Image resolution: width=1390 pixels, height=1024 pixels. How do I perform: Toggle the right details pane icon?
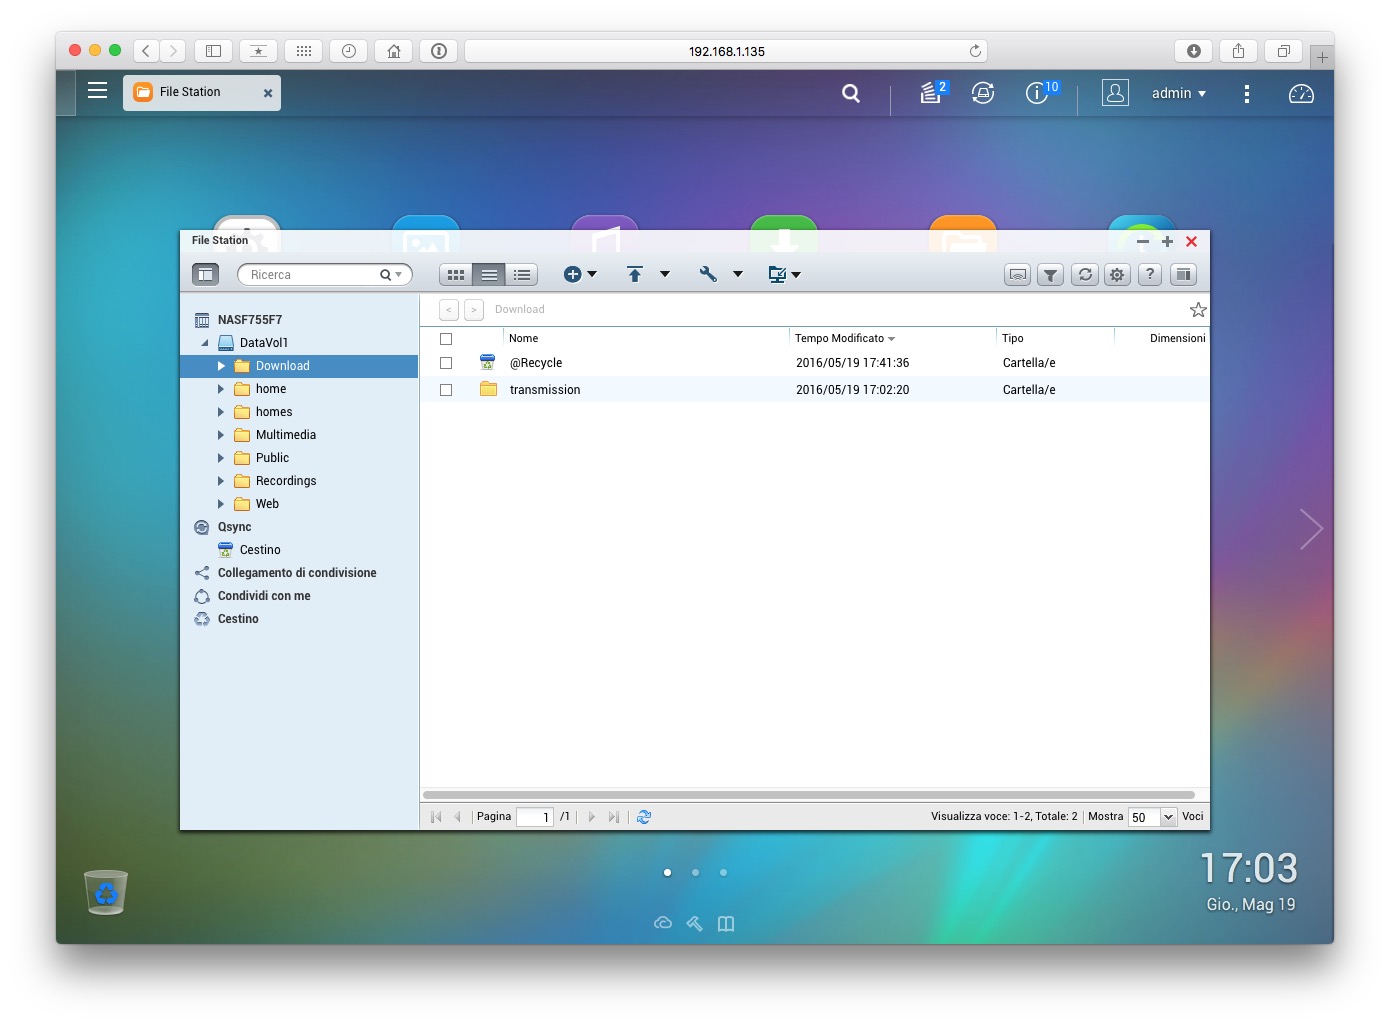click(x=1184, y=274)
